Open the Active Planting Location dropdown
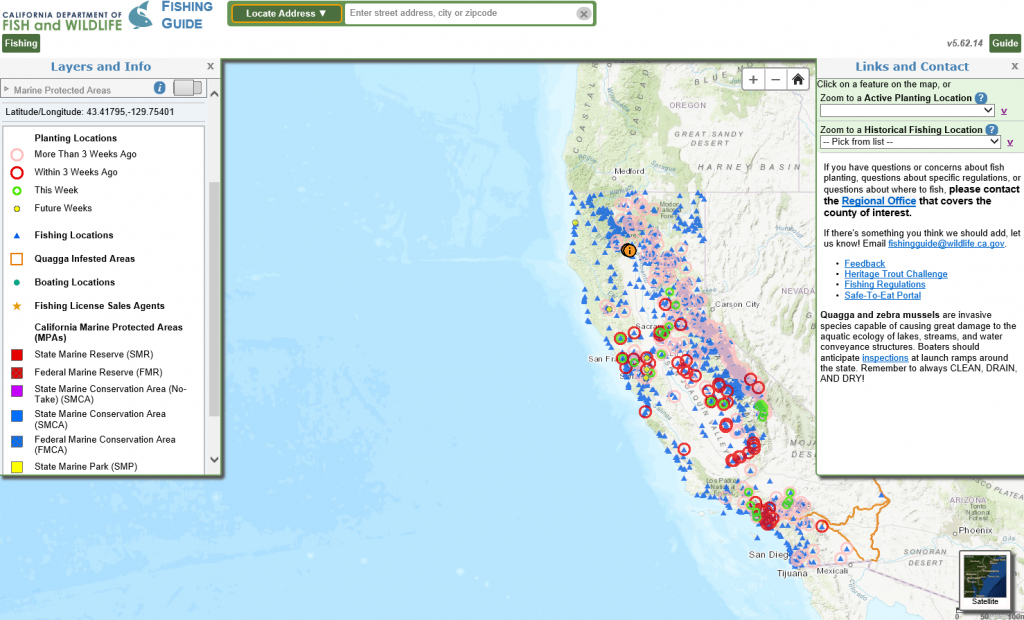The width and height of the screenshot is (1024, 620). pyautogui.click(x=906, y=110)
